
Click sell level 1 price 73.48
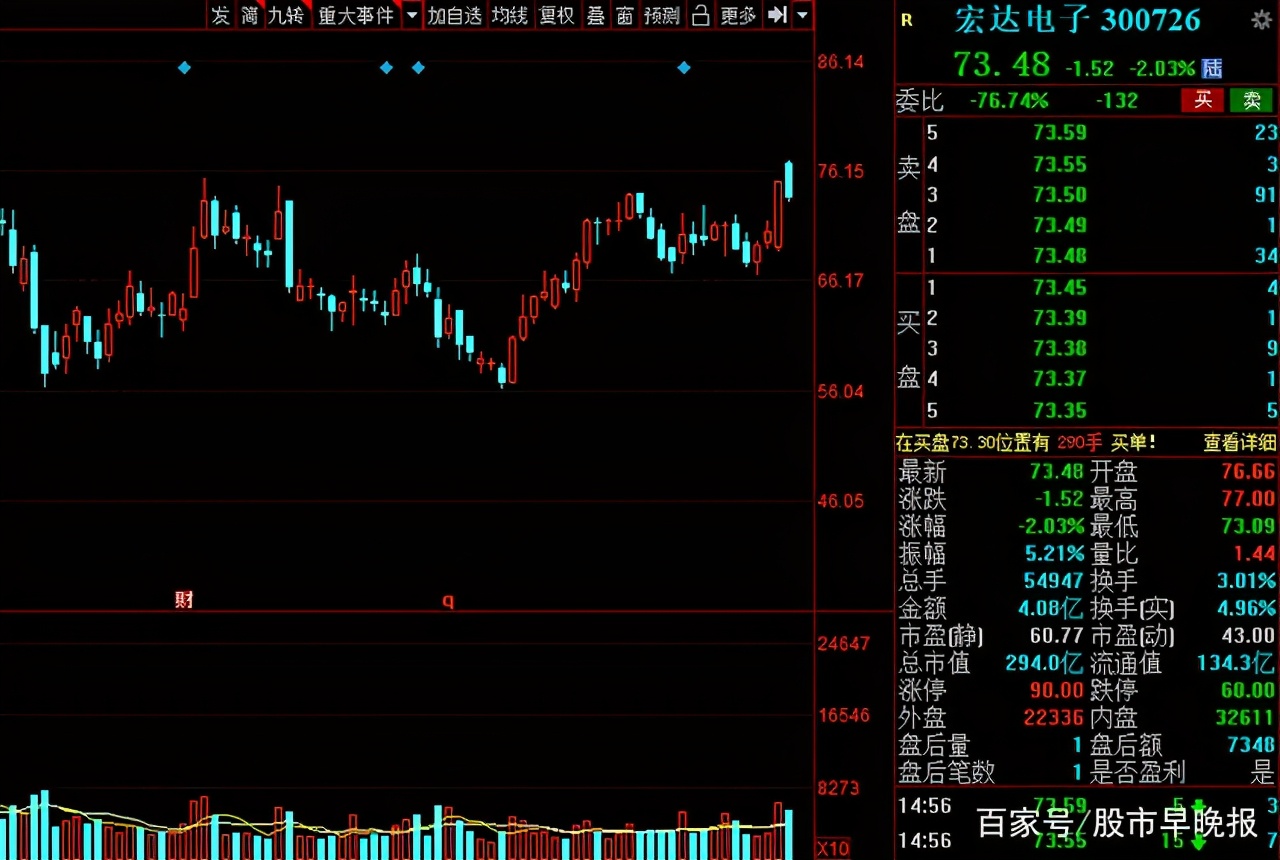pyautogui.click(x=1060, y=256)
